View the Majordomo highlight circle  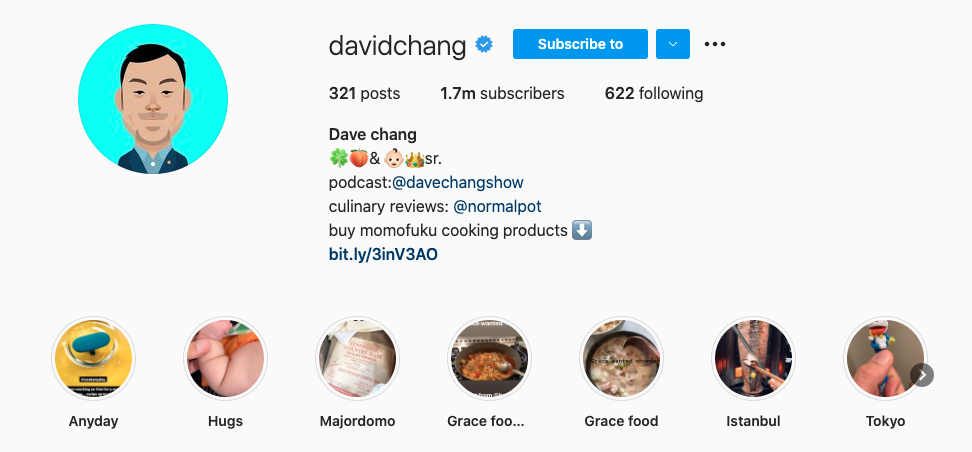(358, 358)
